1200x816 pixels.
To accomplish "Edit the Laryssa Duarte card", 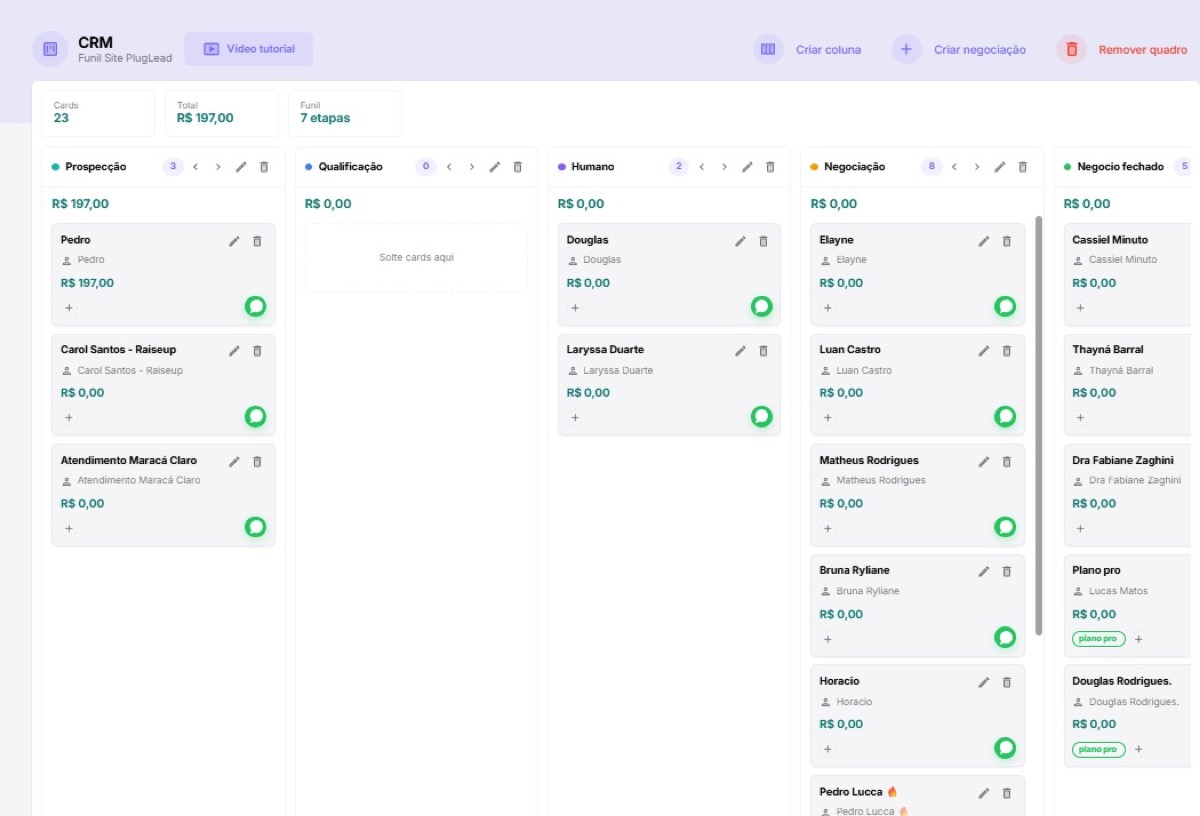I will (x=740, y=351).
